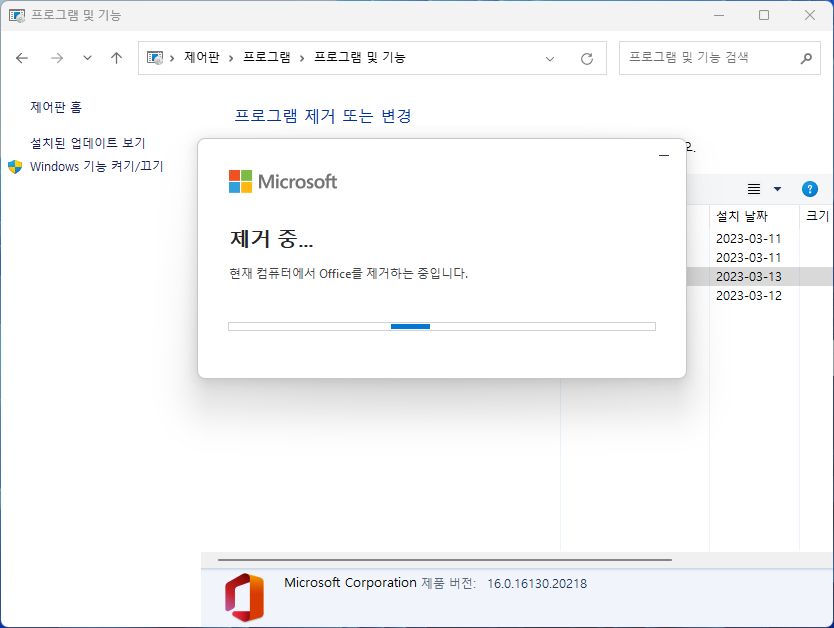Minimize the Office removal dialog

tap(664, 155)
